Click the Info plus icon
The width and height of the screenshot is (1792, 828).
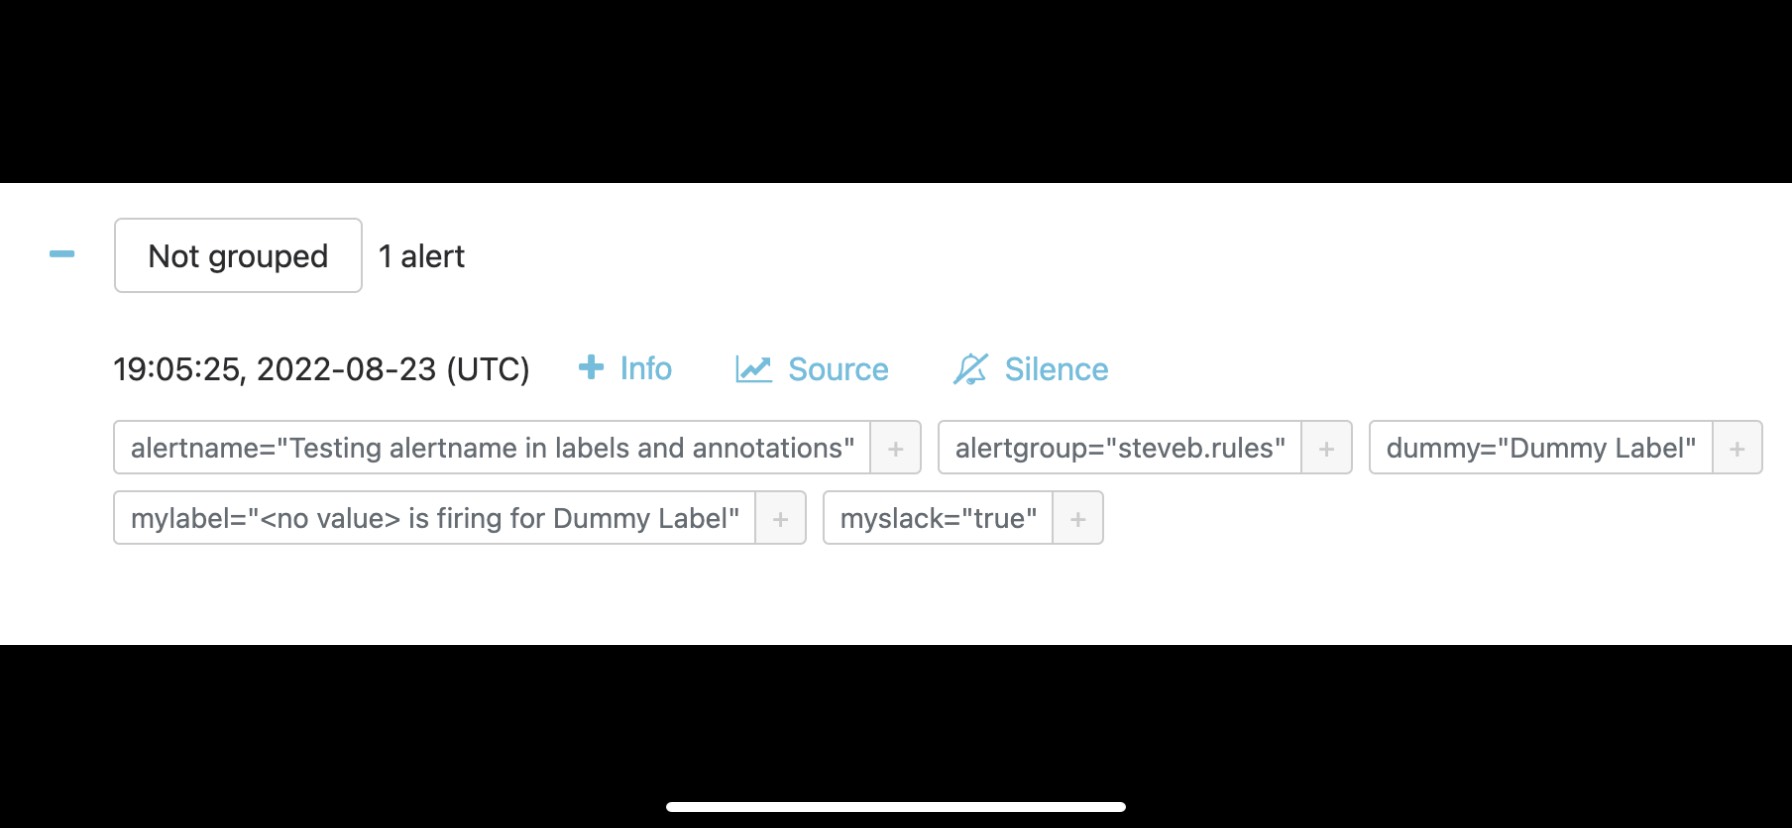[x=592, y=369]
